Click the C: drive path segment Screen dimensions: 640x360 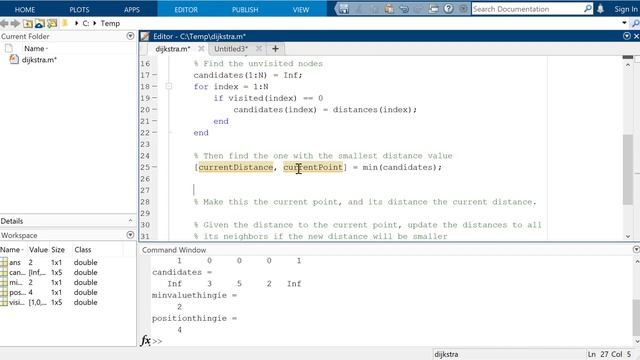86,23
